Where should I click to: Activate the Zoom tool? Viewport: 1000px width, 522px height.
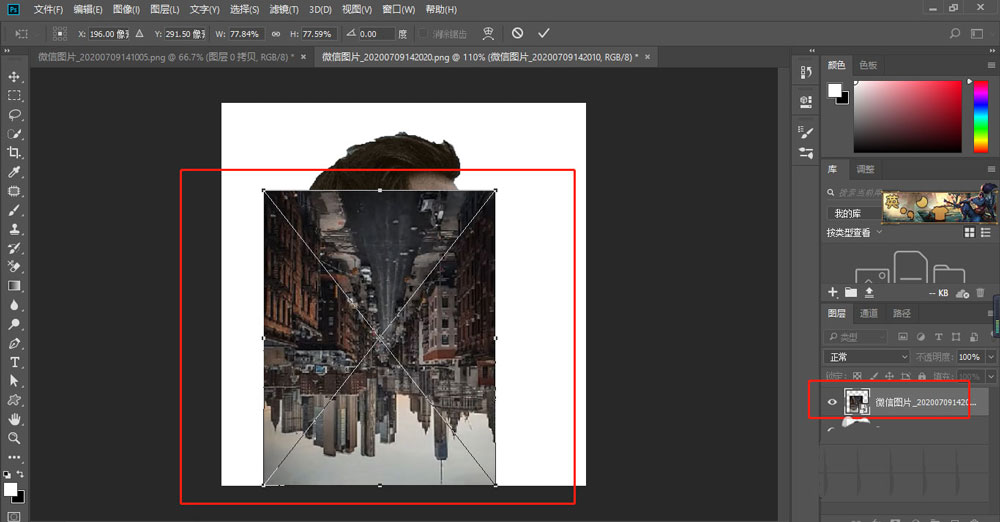point(14,438)
